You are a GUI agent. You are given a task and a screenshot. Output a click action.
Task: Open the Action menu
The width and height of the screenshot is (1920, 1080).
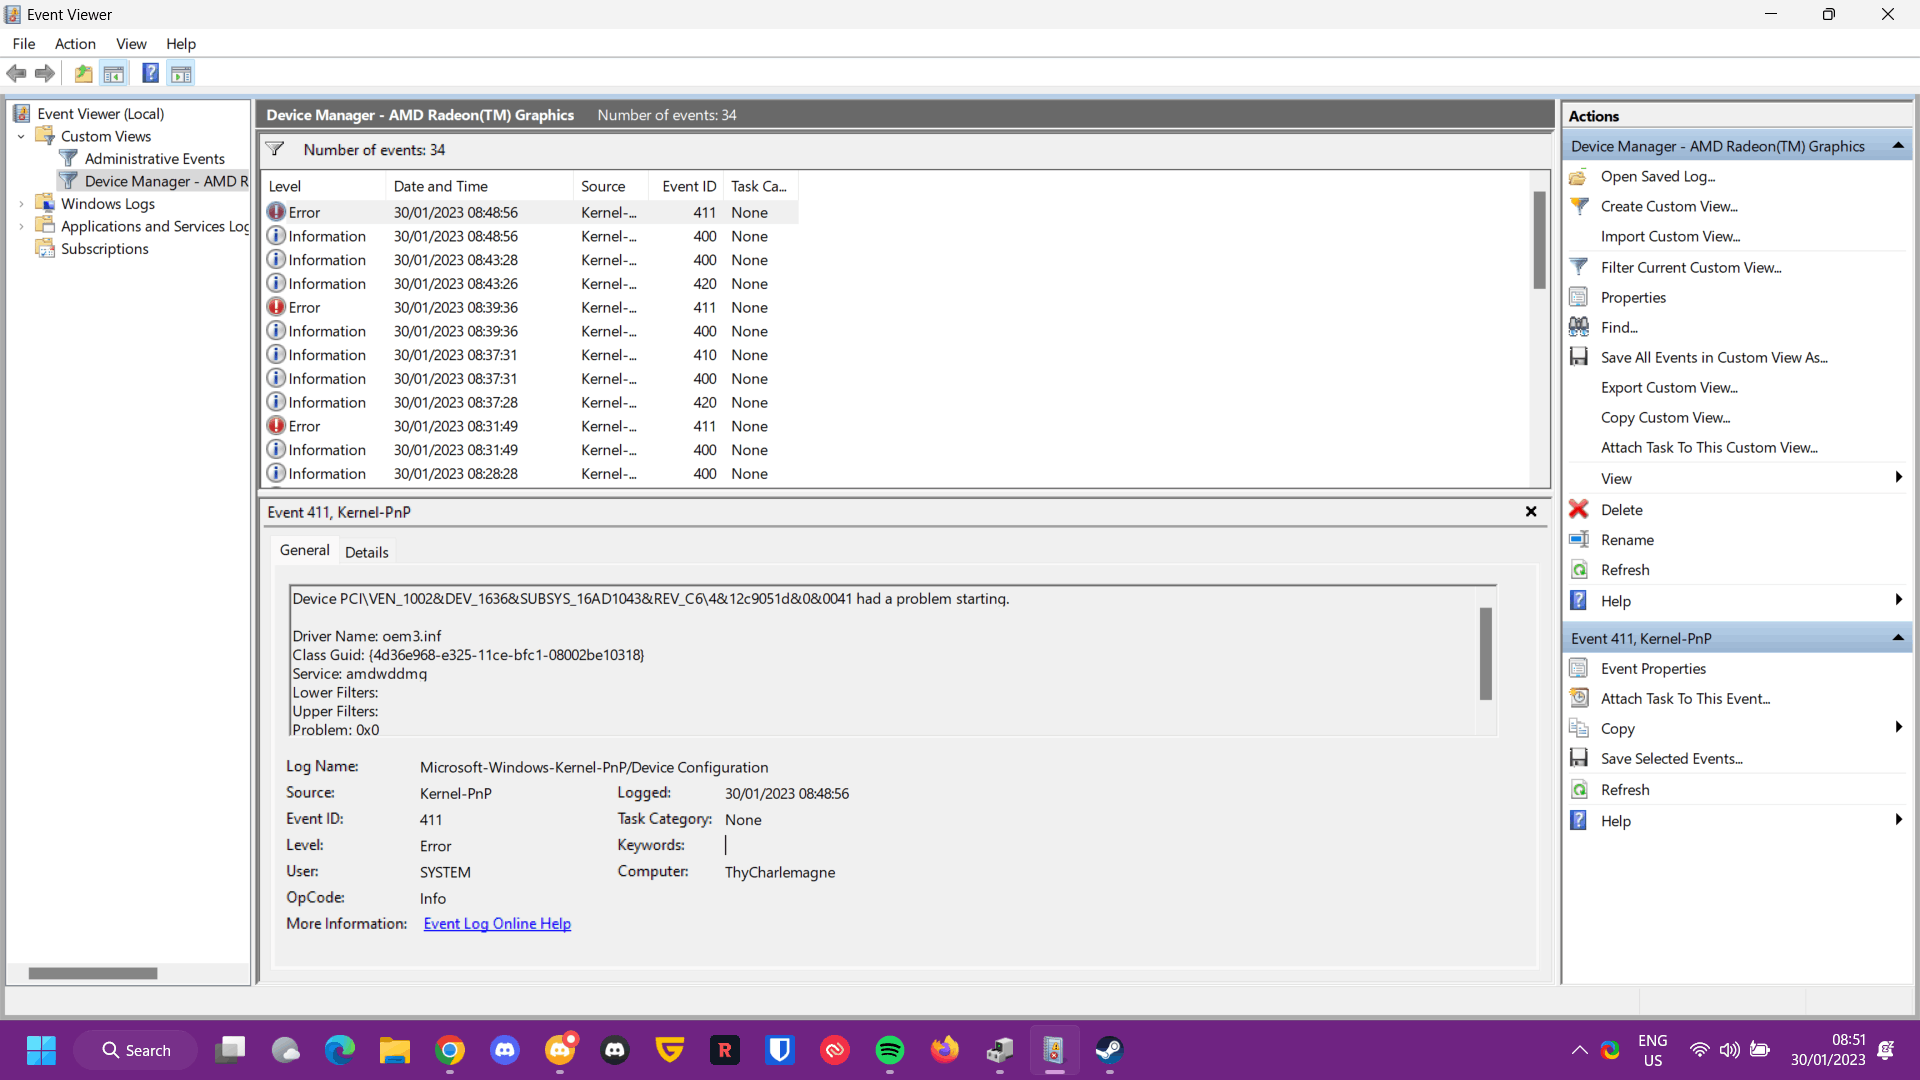point(75,43)
